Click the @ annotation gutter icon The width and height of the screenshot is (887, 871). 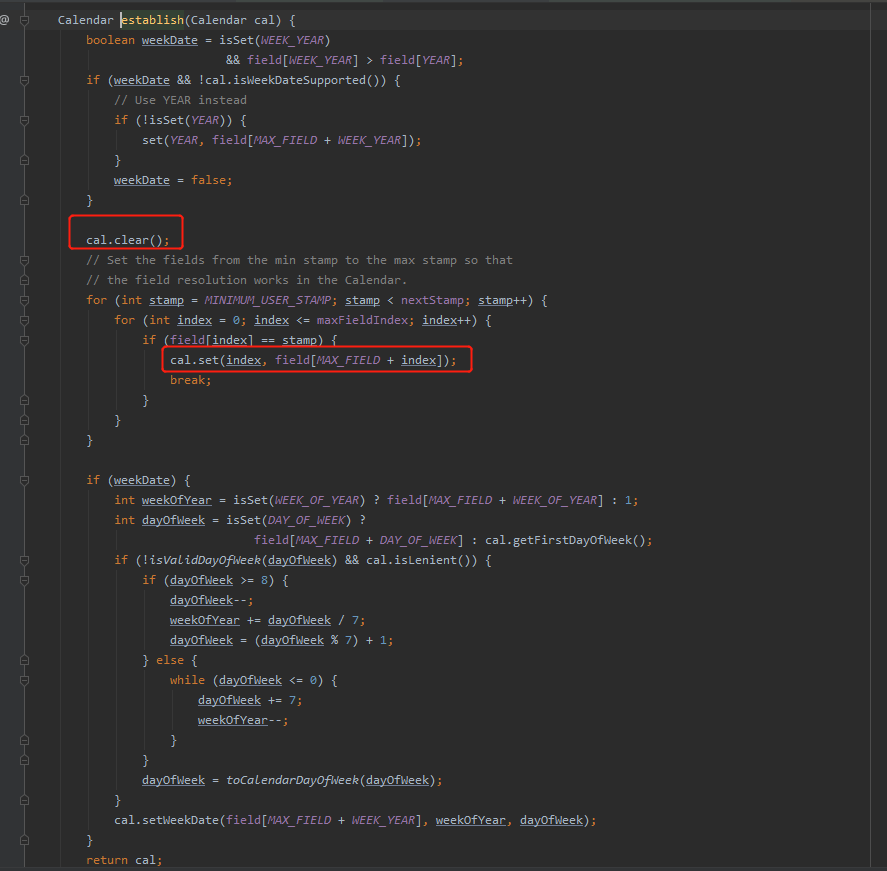click(x=5, y=19)
